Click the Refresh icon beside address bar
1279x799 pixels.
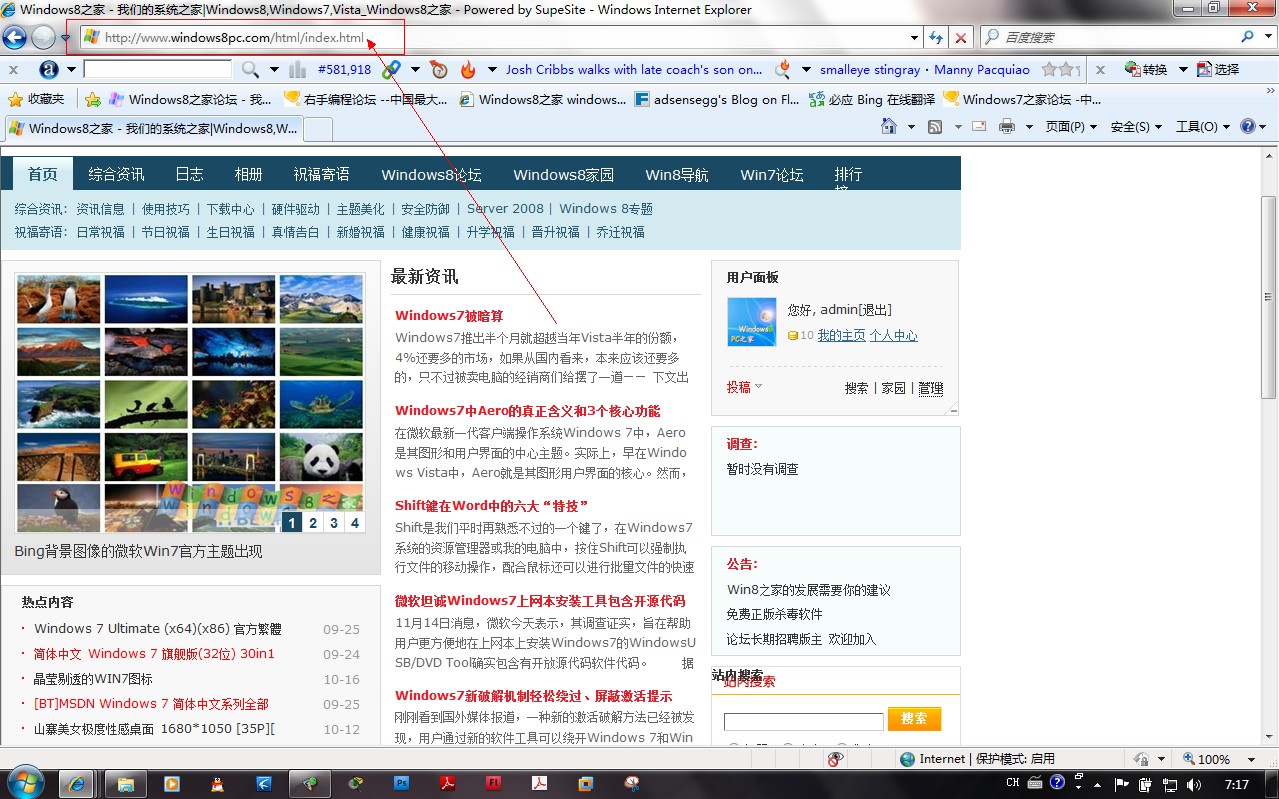click(936, 36)
